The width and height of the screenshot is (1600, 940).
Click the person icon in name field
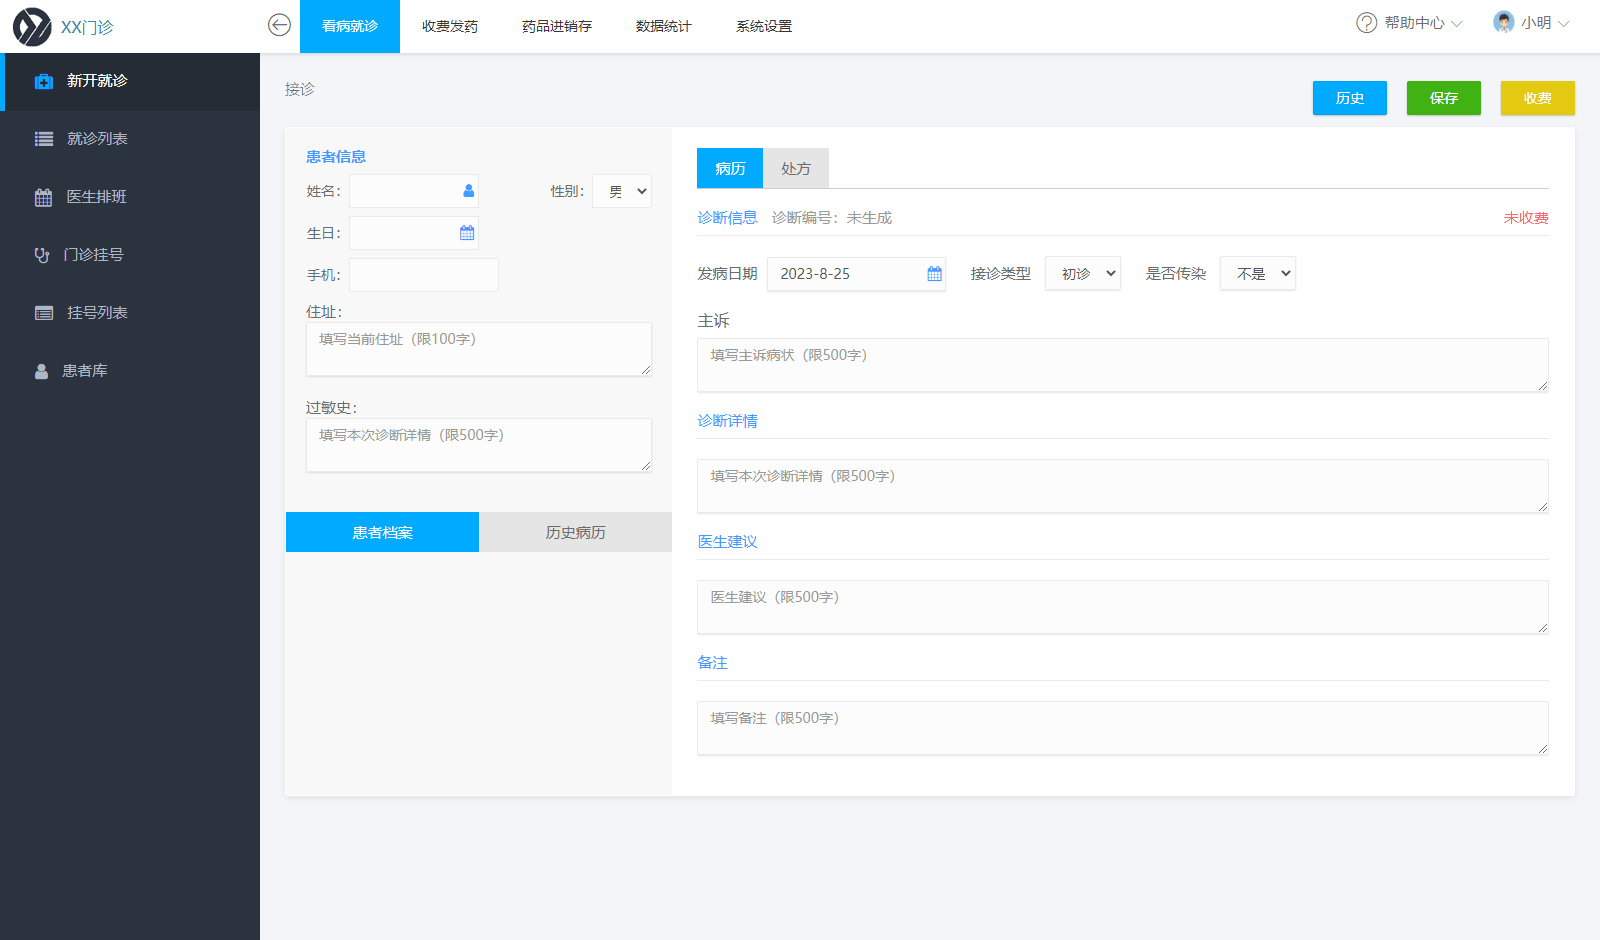tap(468, 191)
